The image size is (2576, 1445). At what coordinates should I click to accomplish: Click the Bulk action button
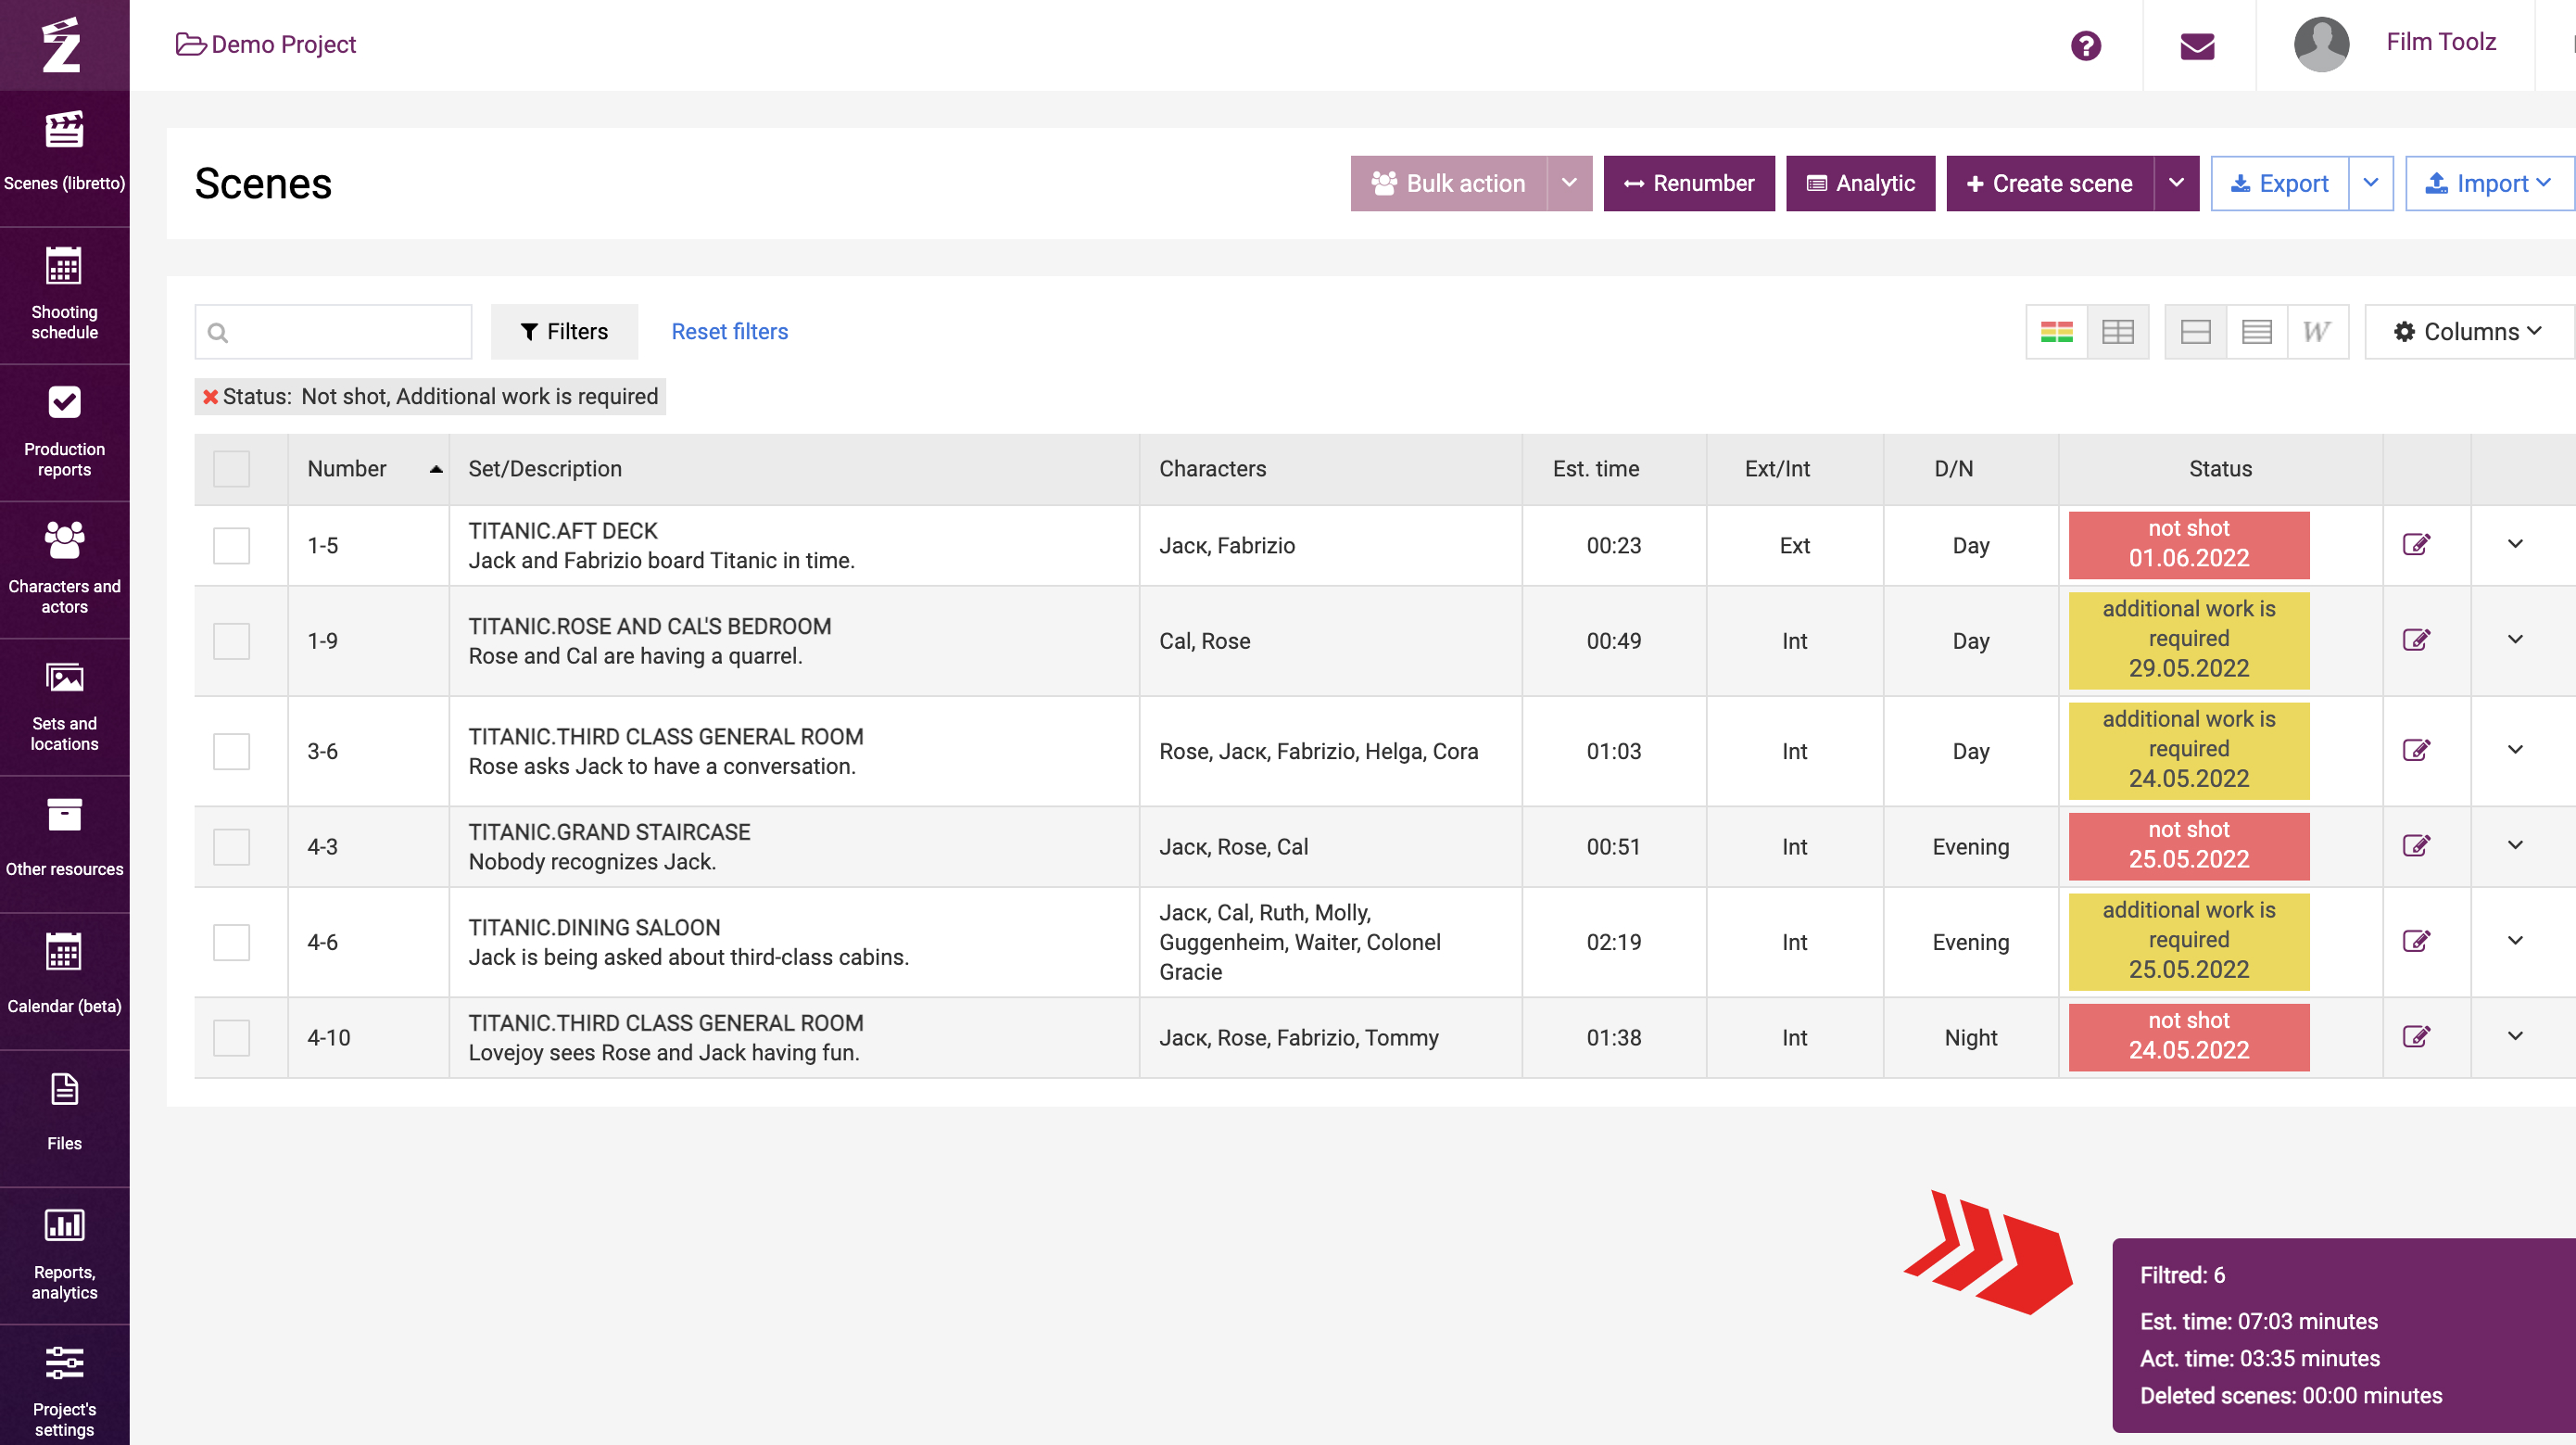click(1449, 184)
